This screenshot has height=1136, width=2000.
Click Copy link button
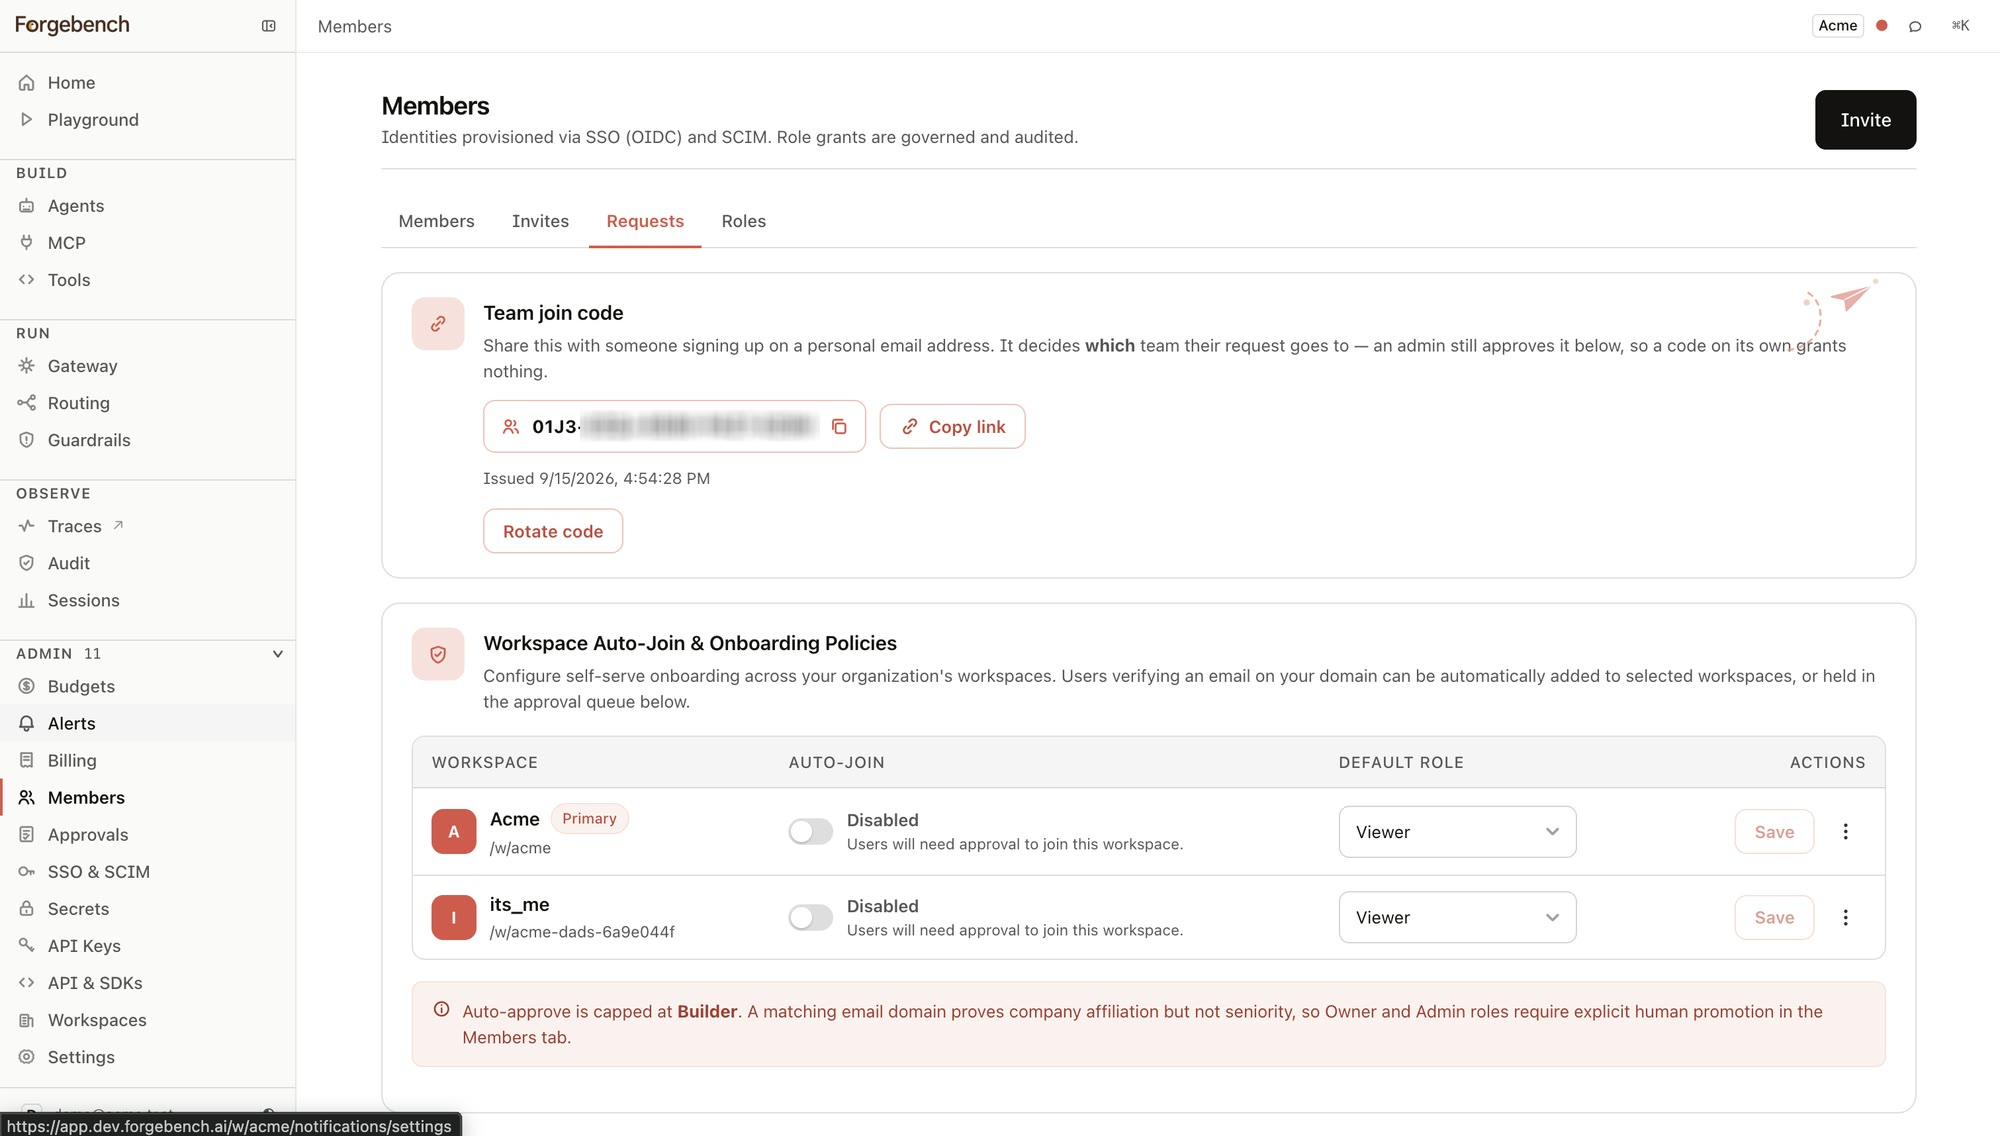[x=952, y=427]
